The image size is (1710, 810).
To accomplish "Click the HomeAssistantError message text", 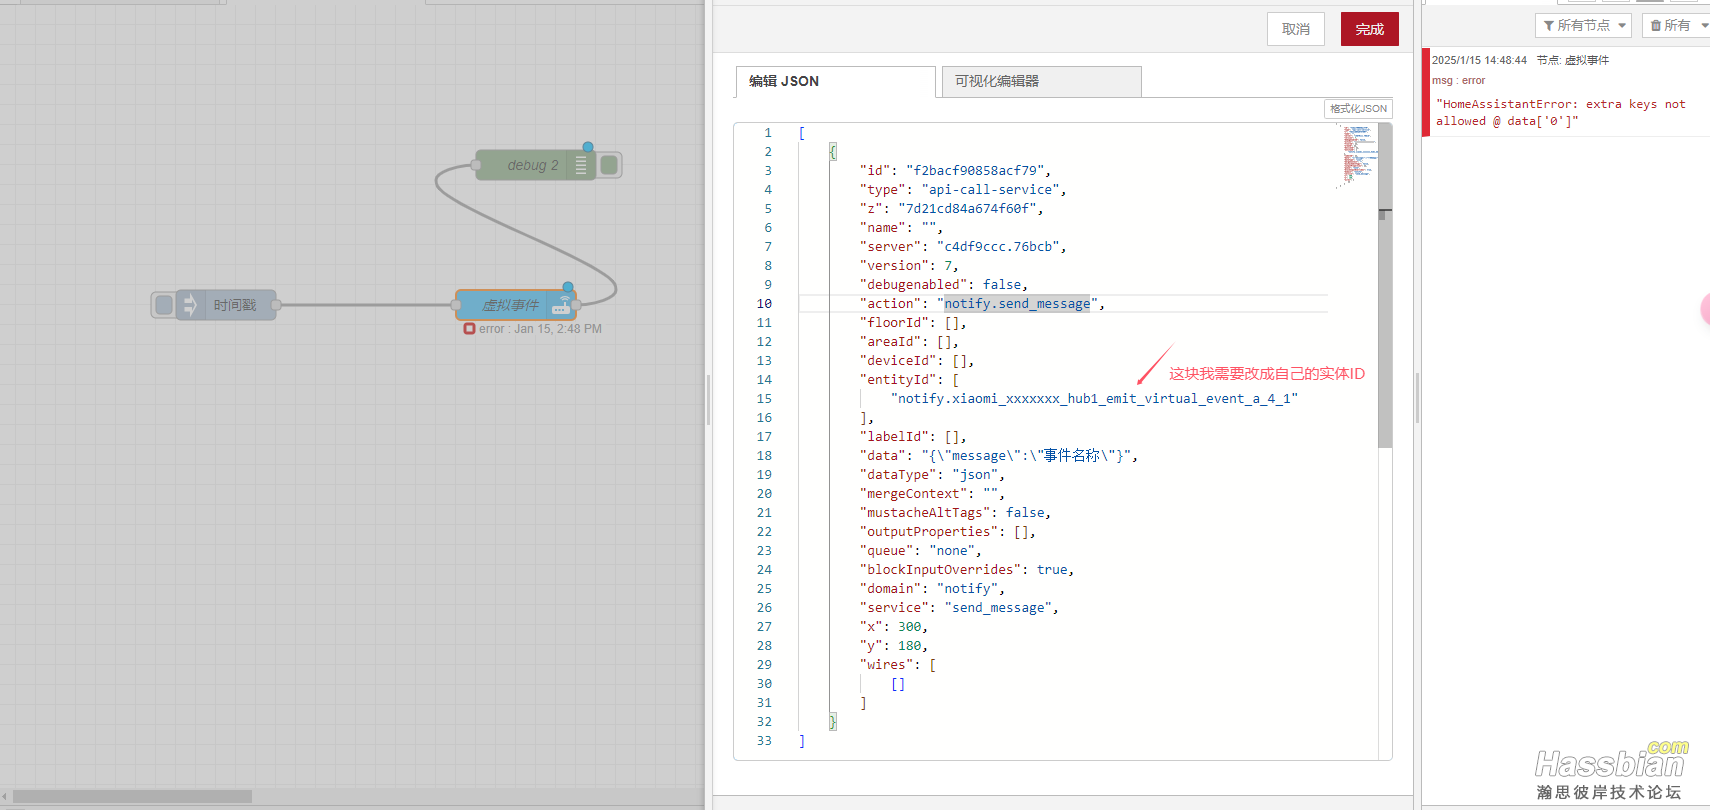I will (1560, 112).
